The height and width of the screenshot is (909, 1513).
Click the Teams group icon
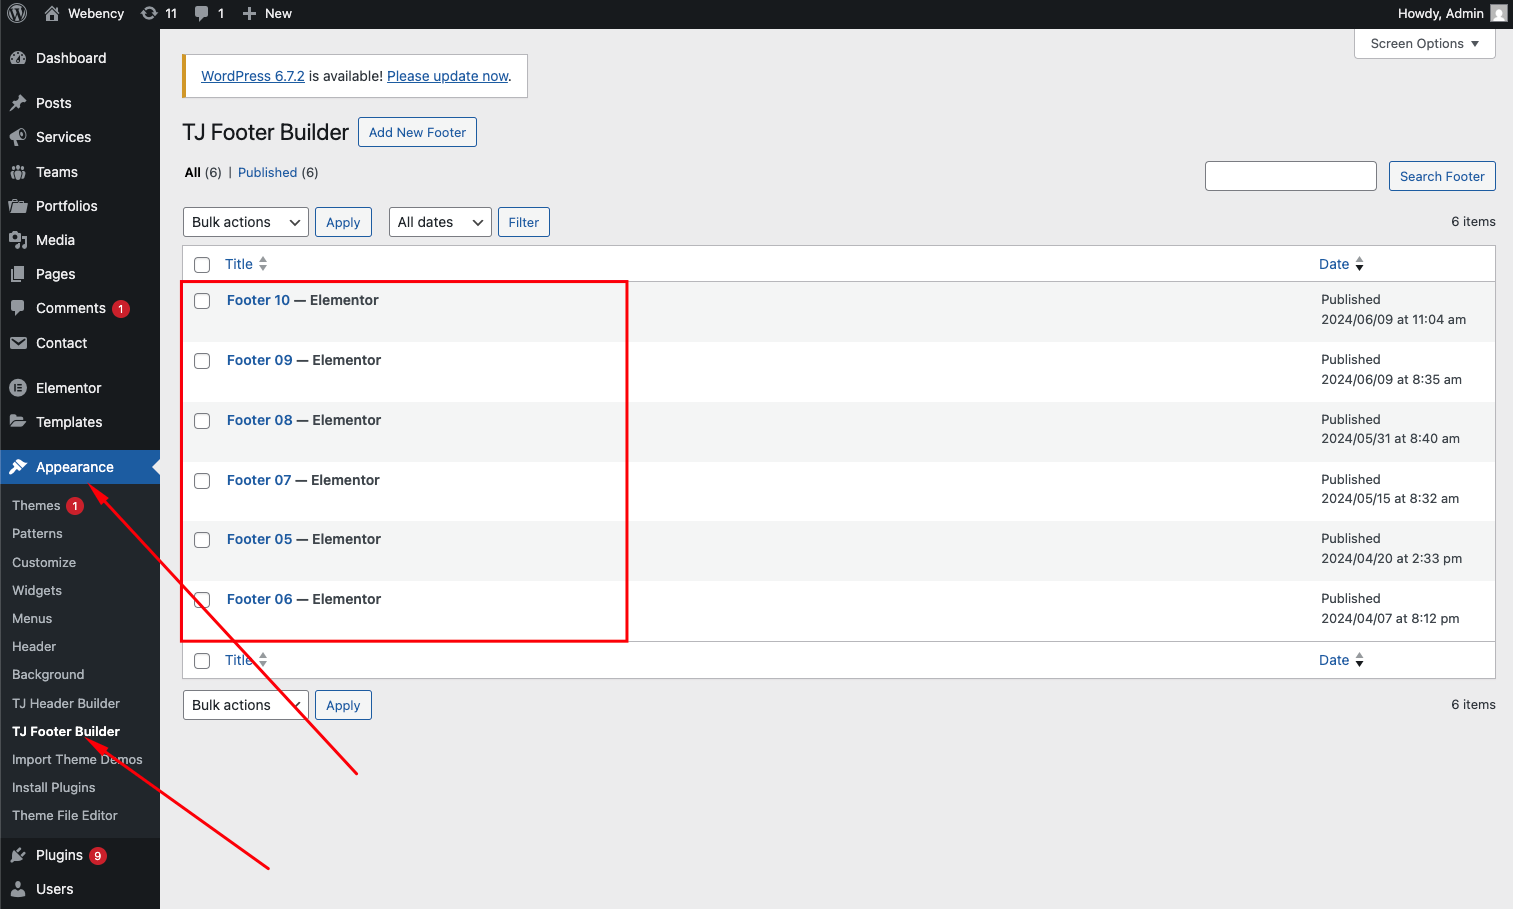(18, 172)
